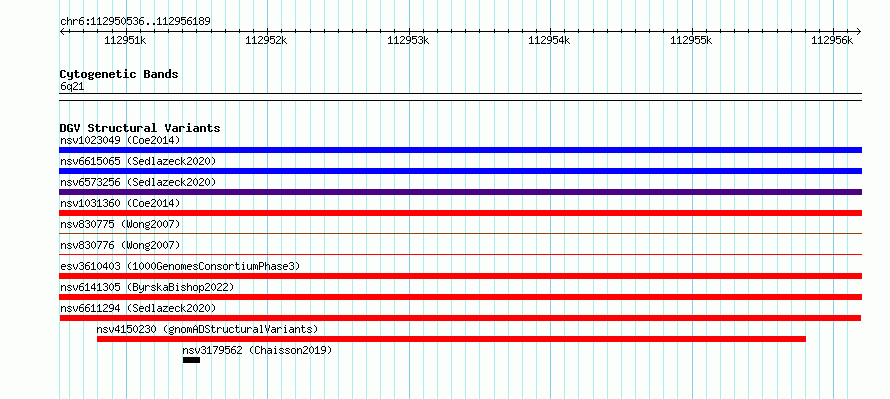Open nsv6573256 (Sedlazeck2020) label

[138, 182]
